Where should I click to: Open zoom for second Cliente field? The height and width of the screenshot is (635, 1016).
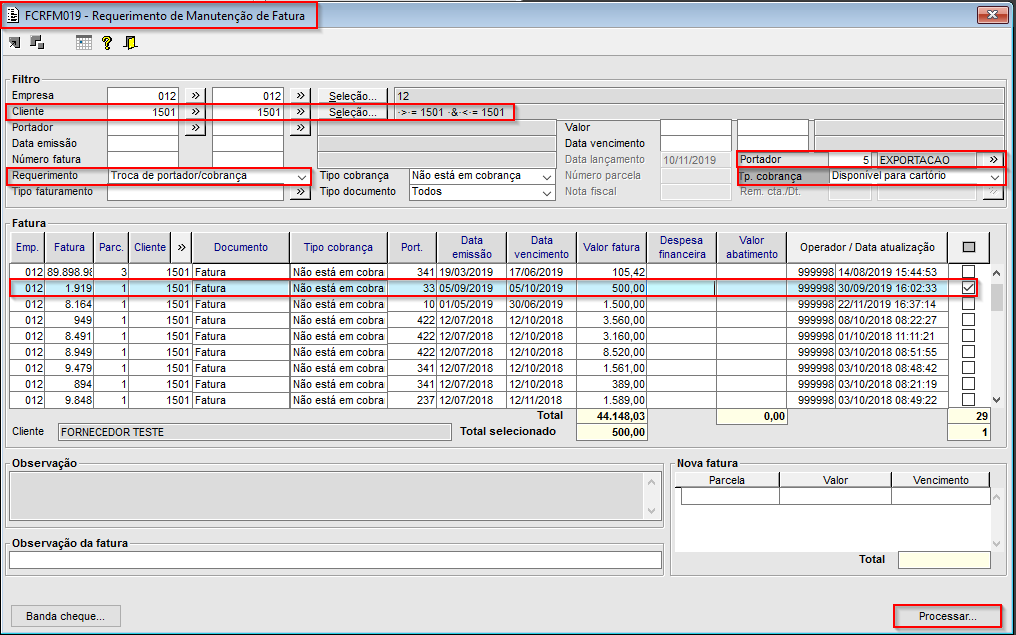pyautogui.click(x=299, y=111)
